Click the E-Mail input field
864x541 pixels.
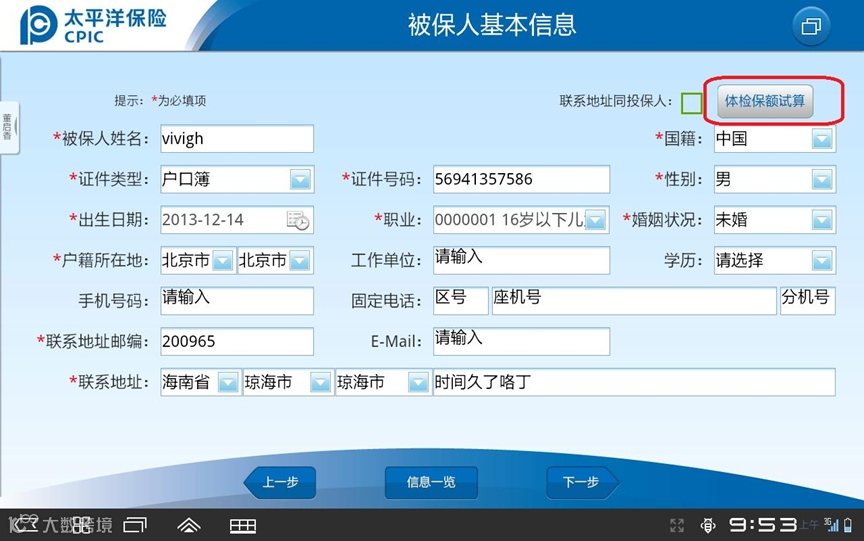pyautogui.click(x=521, y=342)
